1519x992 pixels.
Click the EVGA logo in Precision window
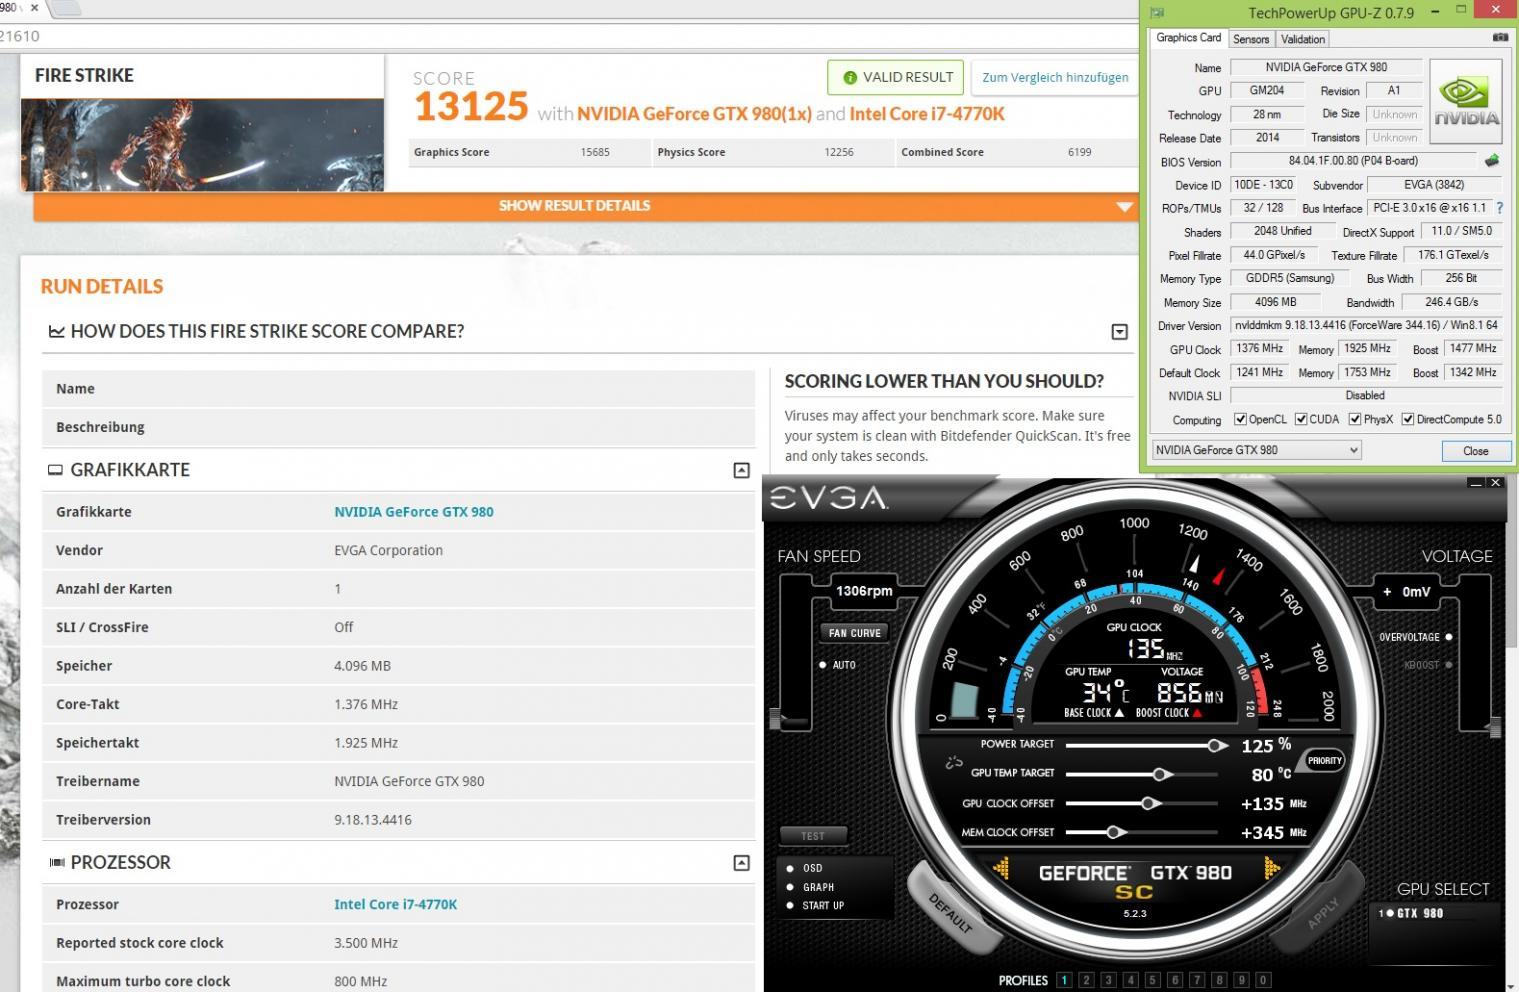[828, 497]
